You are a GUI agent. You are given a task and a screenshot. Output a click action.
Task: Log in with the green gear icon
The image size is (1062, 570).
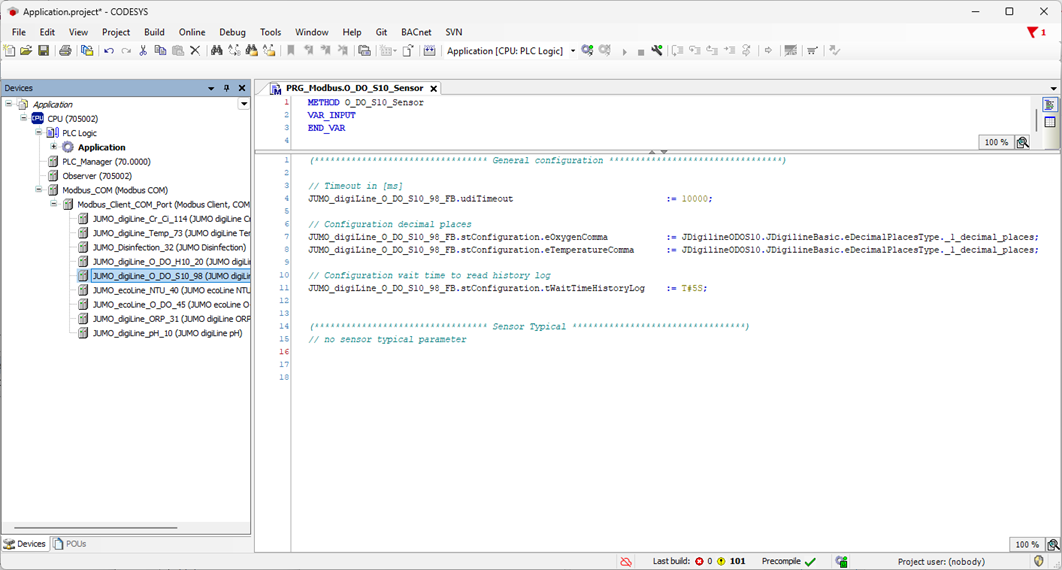click(x=587, y=51)
